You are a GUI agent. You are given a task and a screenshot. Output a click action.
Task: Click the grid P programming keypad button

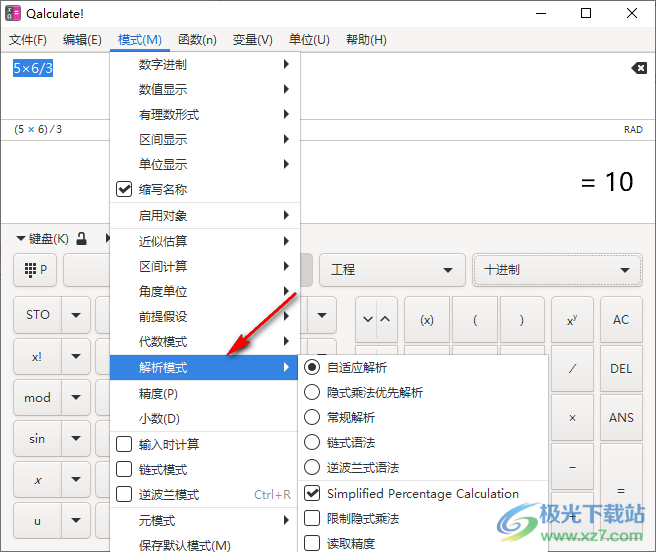[35, 270]
